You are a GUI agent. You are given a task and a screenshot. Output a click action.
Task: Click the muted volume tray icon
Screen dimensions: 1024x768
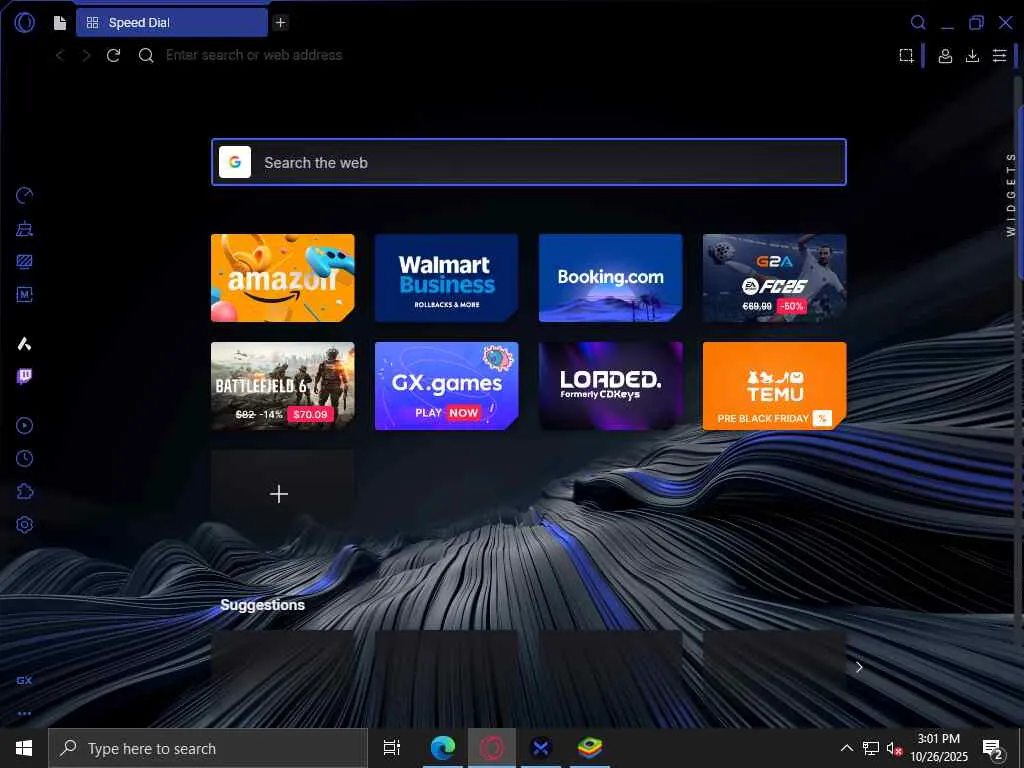[x=893, y=748]
